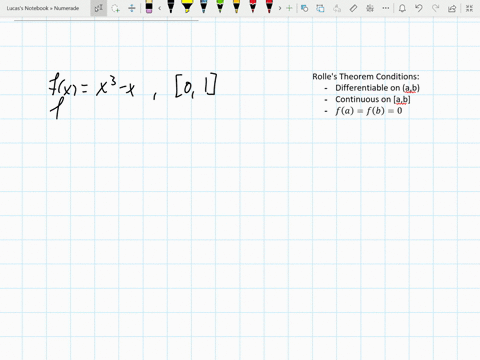Redo the last action
480x360 pixels.
pos(435,8)
